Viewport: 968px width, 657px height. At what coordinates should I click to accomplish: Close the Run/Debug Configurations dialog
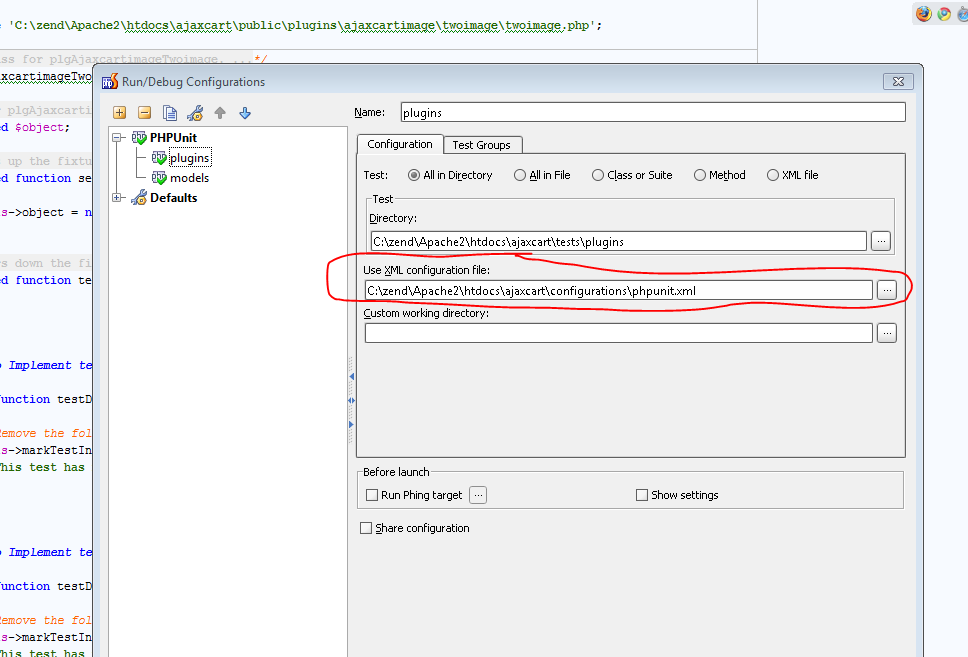[x=898, y=82]
